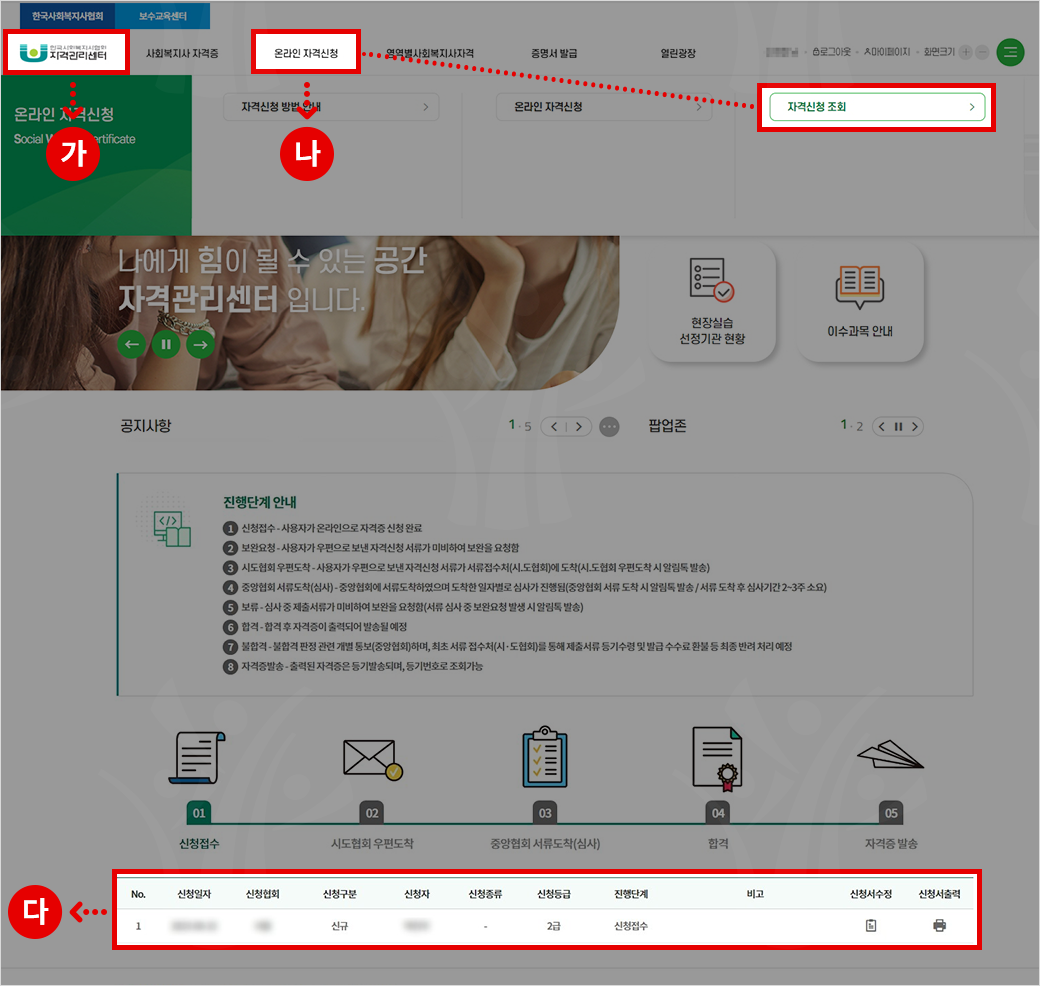Pause the main banner slideshow
Screen dimensions: 1040x986
(166, 345)
